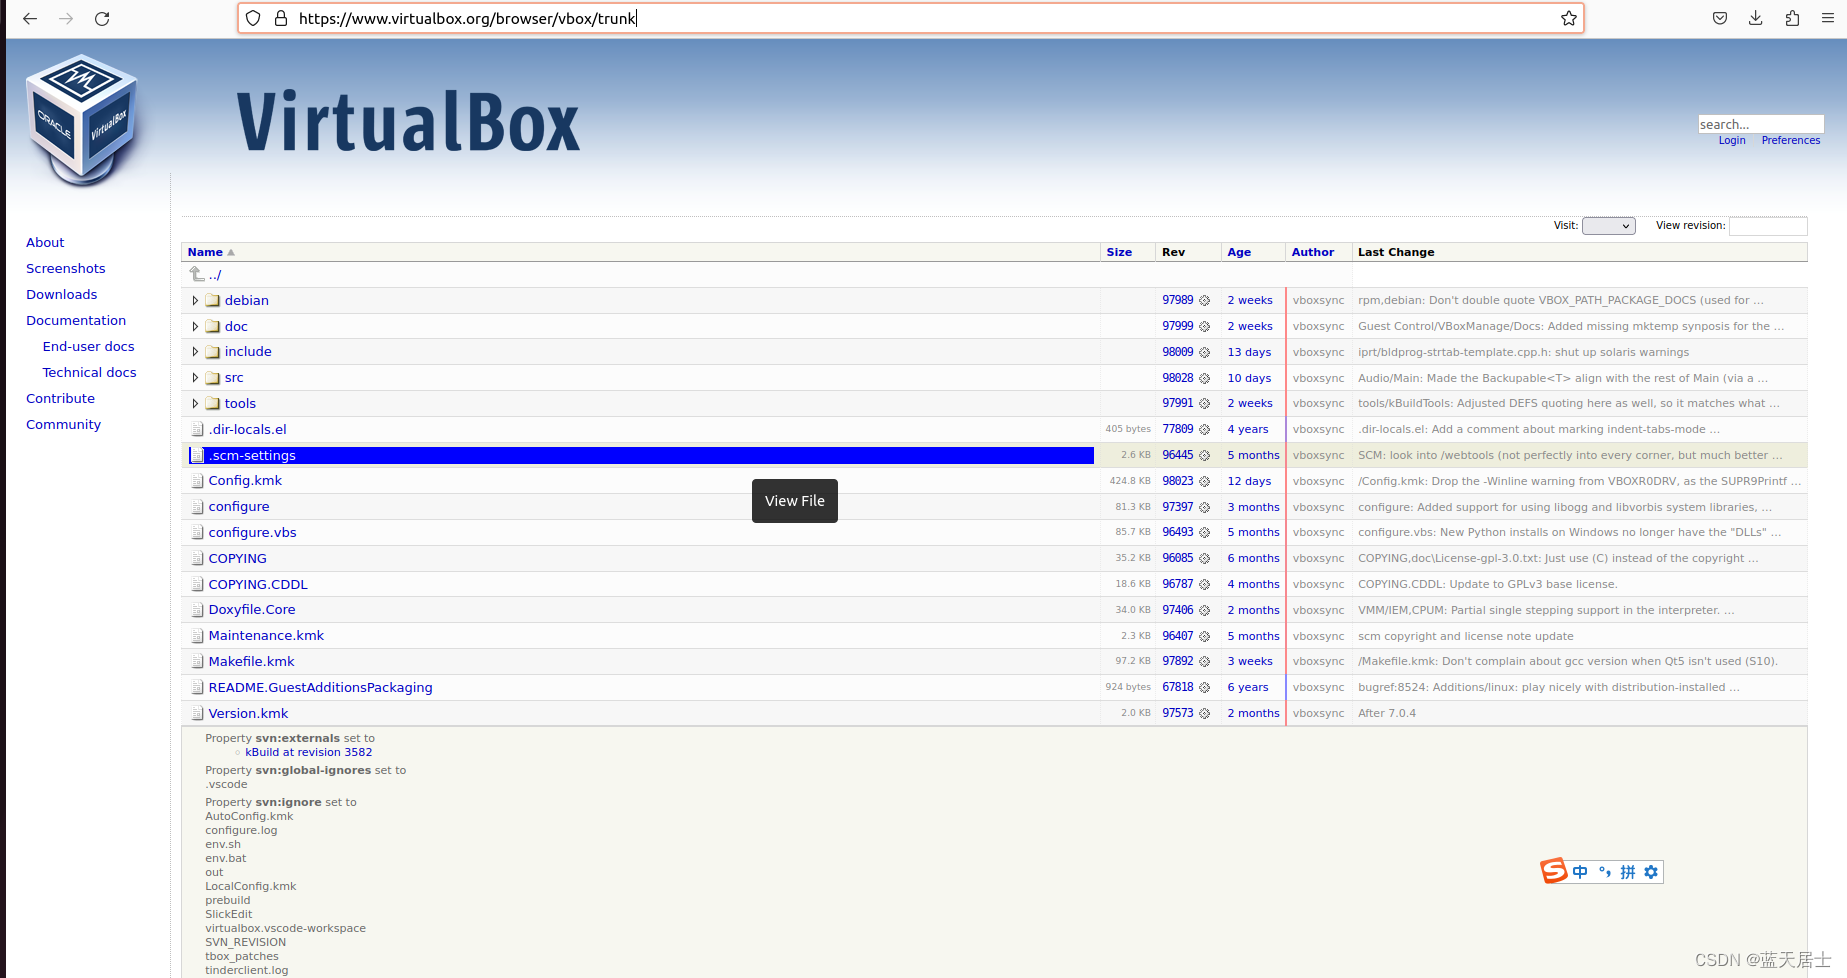Image resolution: width=1847 pixels, height=978 pixels.
Task: Toggle Chinese mode in the input method bar
Action: [1580, 872]
